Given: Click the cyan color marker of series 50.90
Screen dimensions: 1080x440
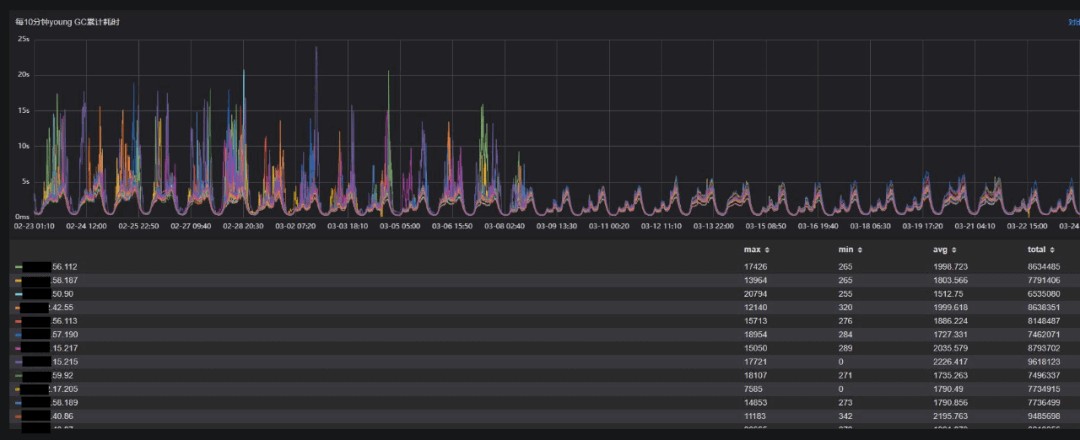Looking at the screenshot, I should 19,294.
